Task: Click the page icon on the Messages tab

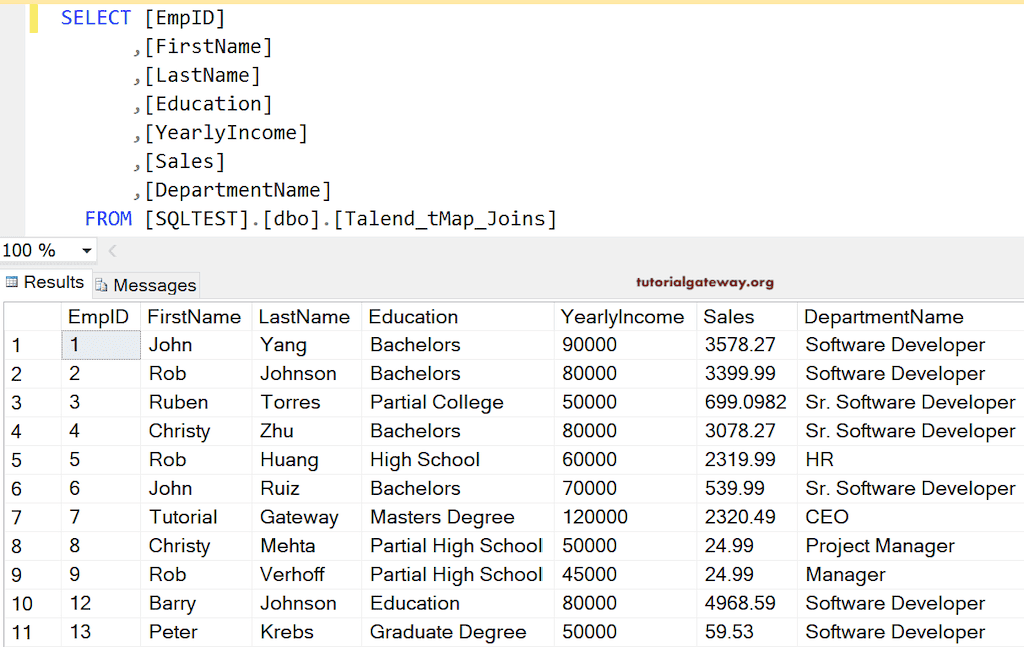Action: [101, 286]
